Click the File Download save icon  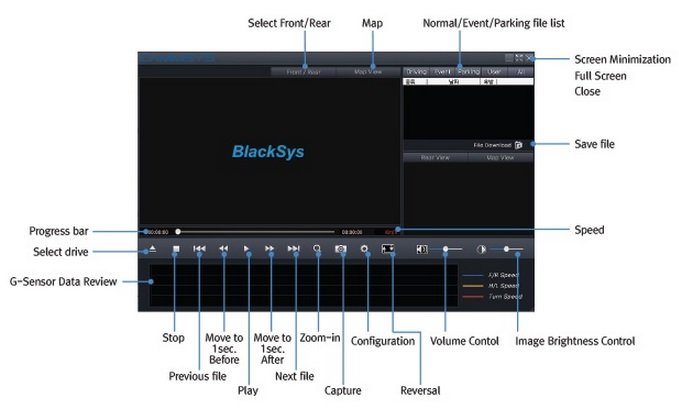pyautogui.click(x=518, y=145)
